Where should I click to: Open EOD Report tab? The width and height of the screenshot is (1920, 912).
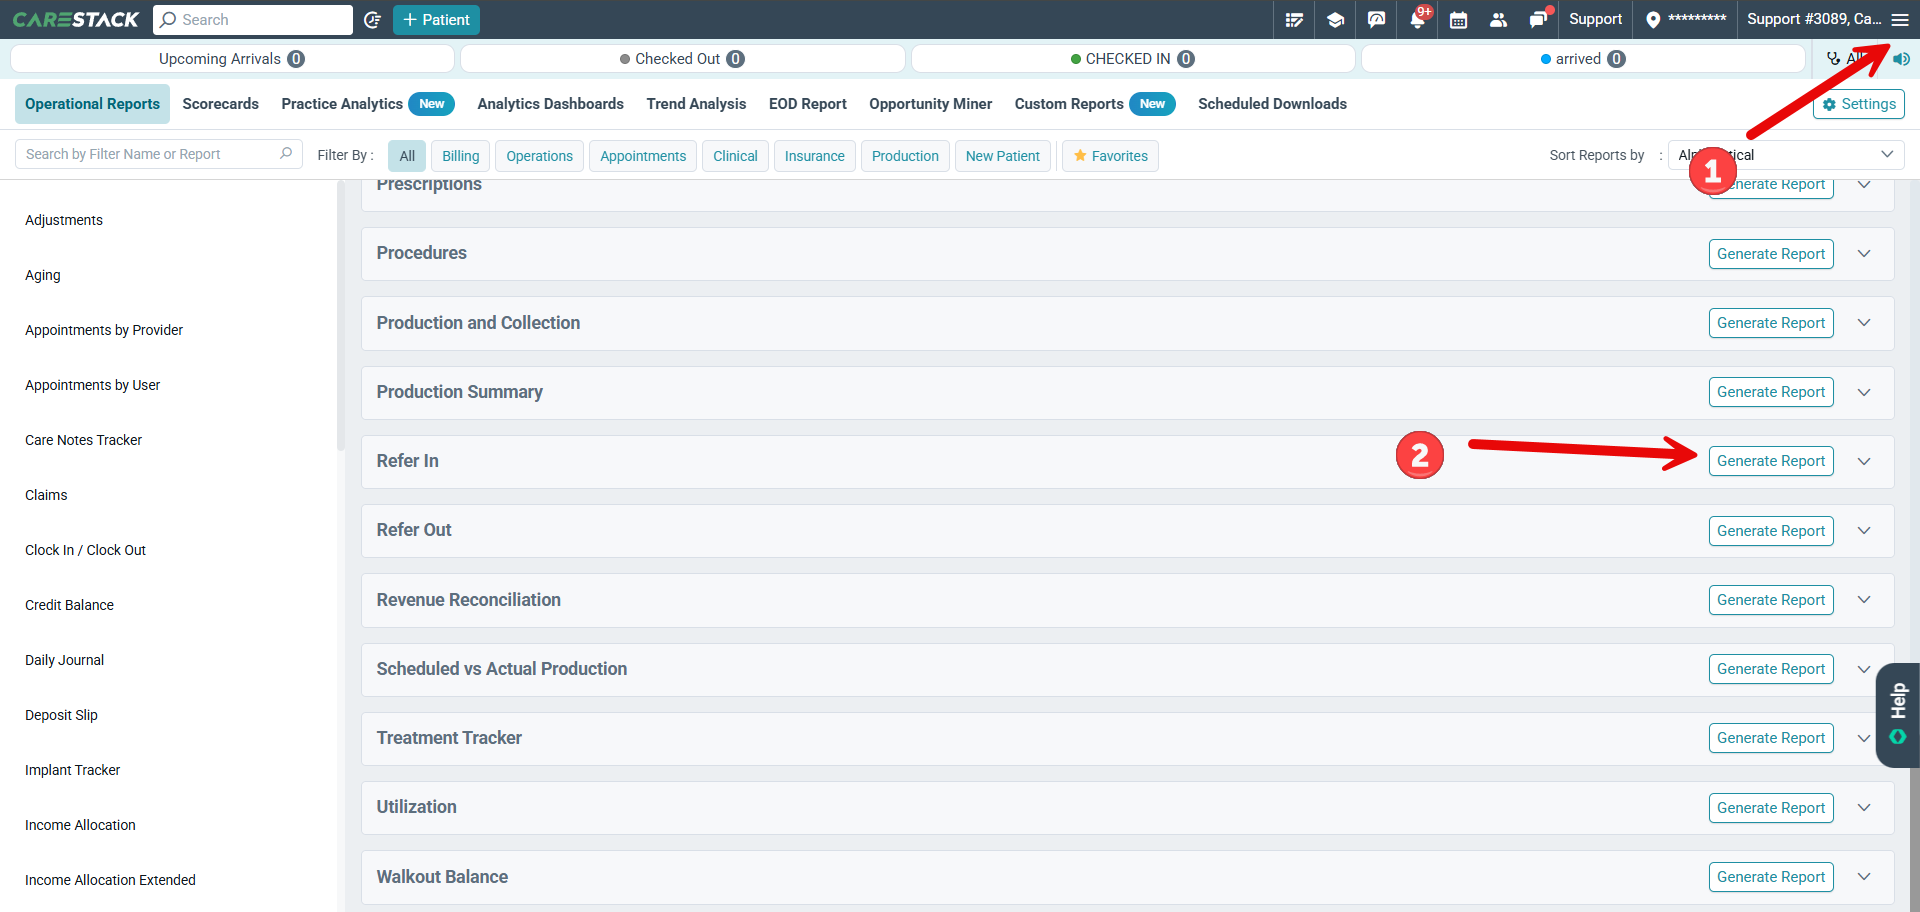[807, 104]
